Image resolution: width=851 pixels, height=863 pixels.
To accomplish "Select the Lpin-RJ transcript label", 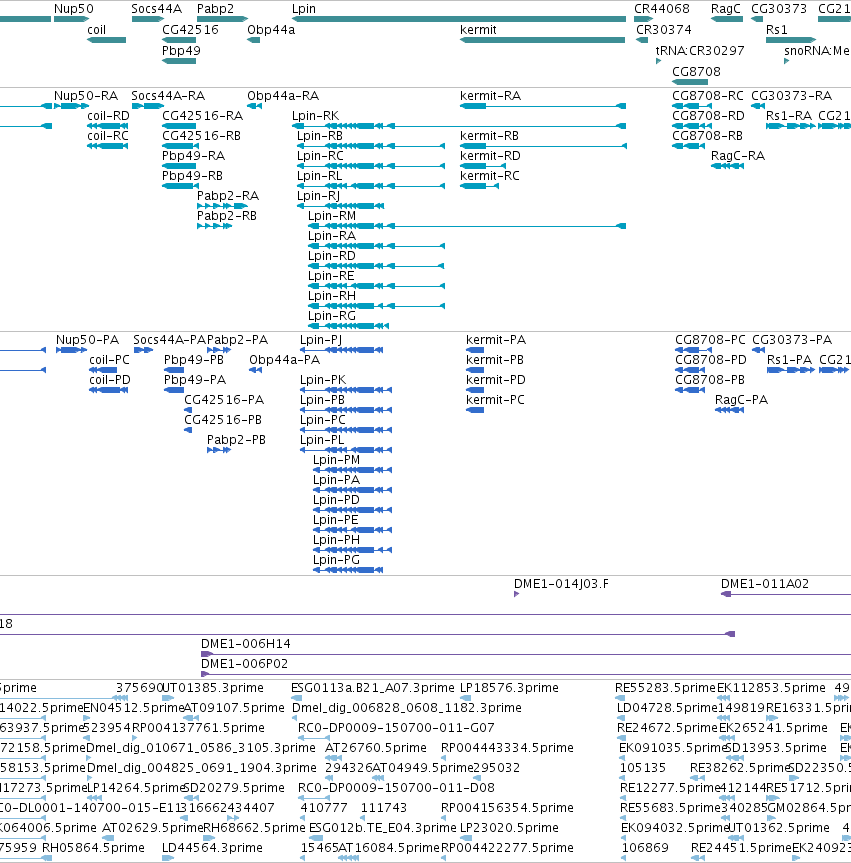I will click(318, 195).
